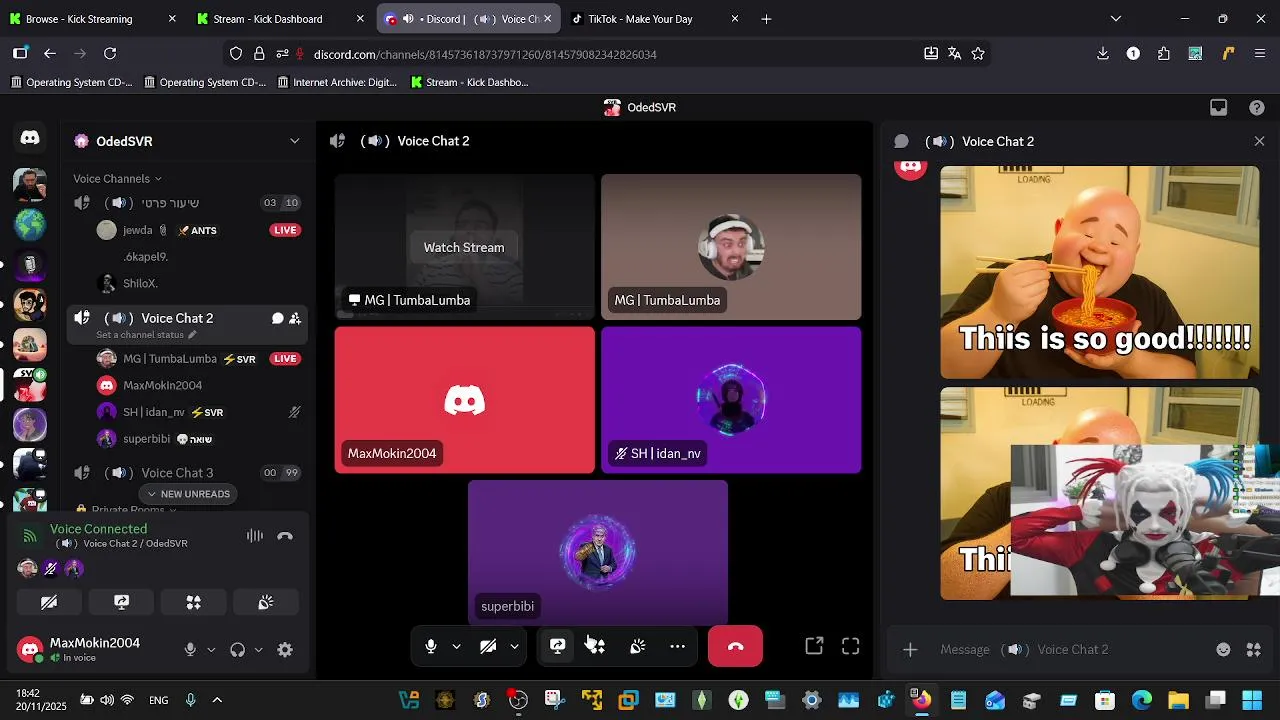Launch activity button in voice panel
This screenshot has width=1280, height=720.
pos(193,602)
